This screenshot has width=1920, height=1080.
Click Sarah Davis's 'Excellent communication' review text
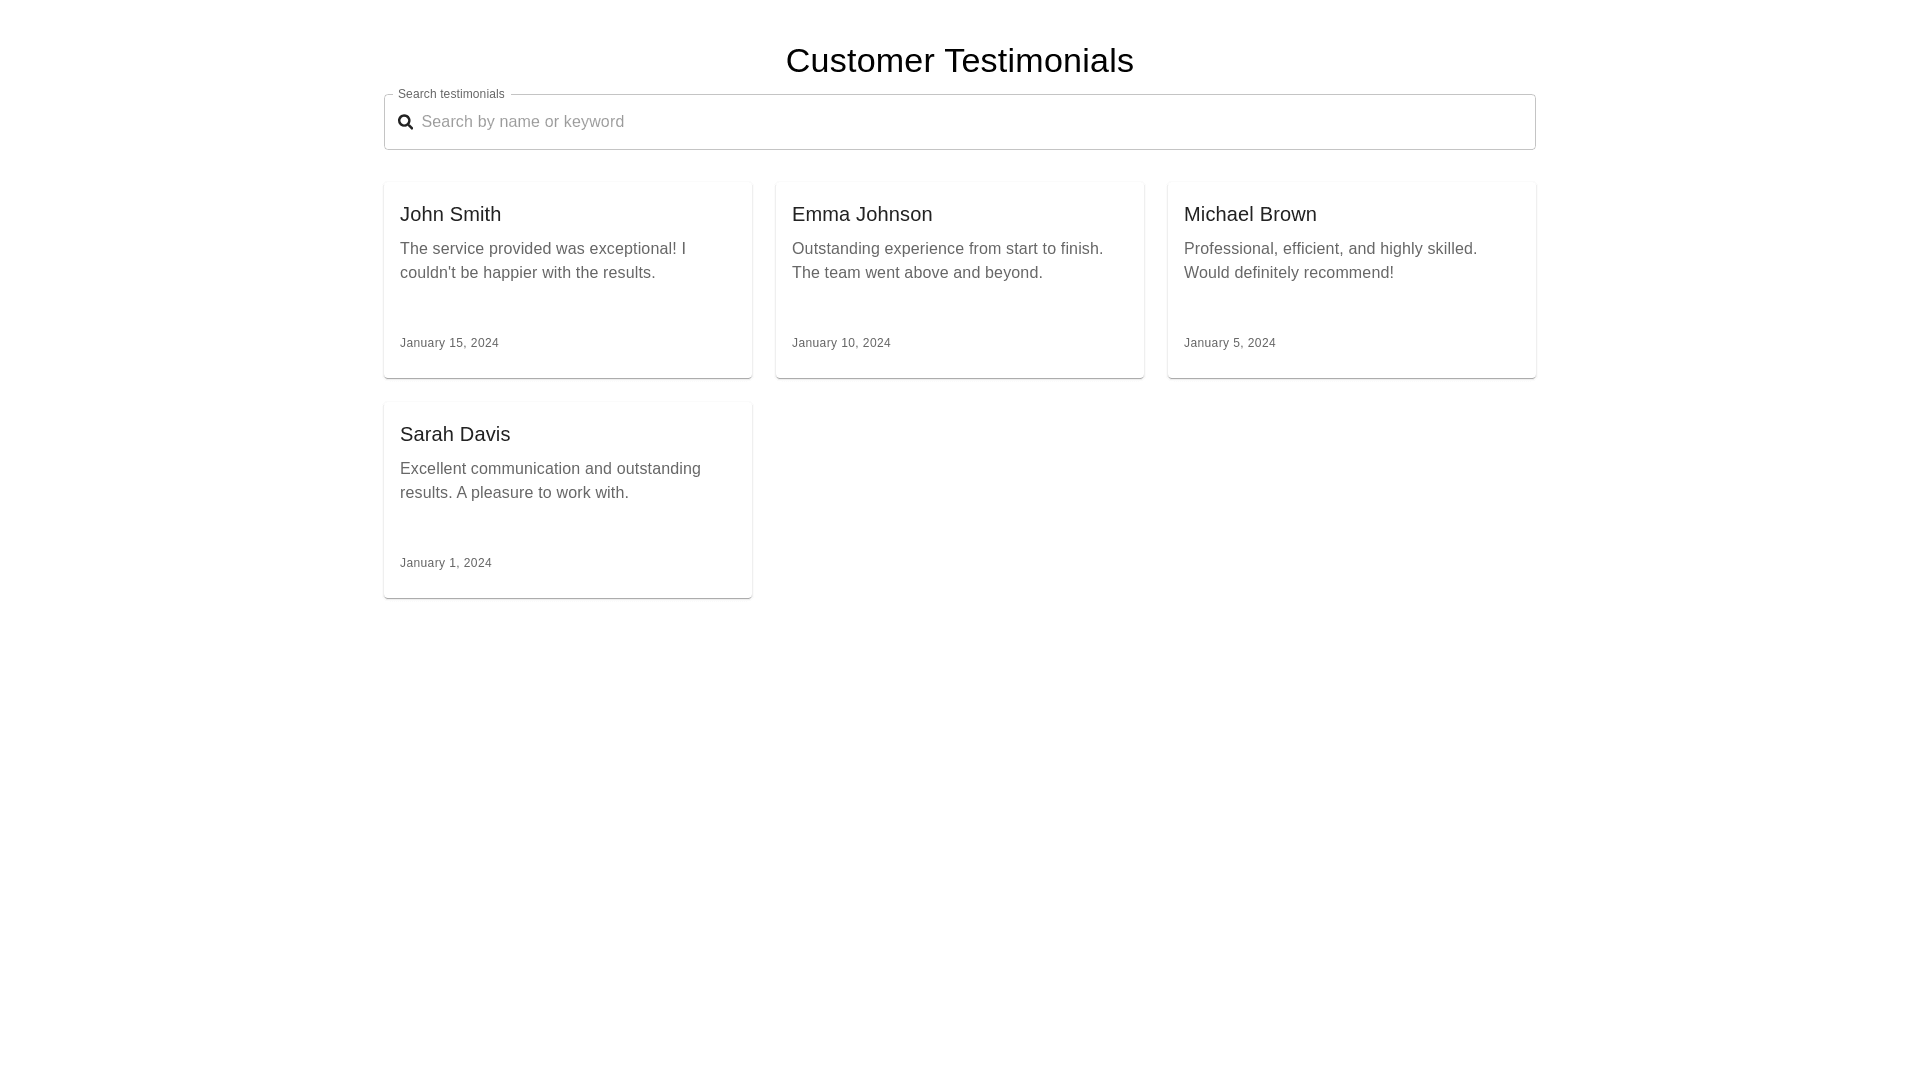tap(550, 481)
